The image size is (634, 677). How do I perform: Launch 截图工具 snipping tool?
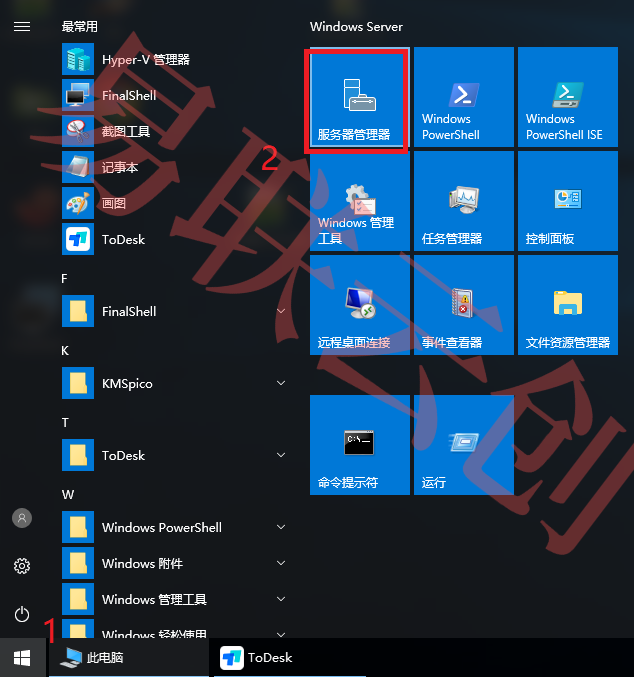point(177,131)
